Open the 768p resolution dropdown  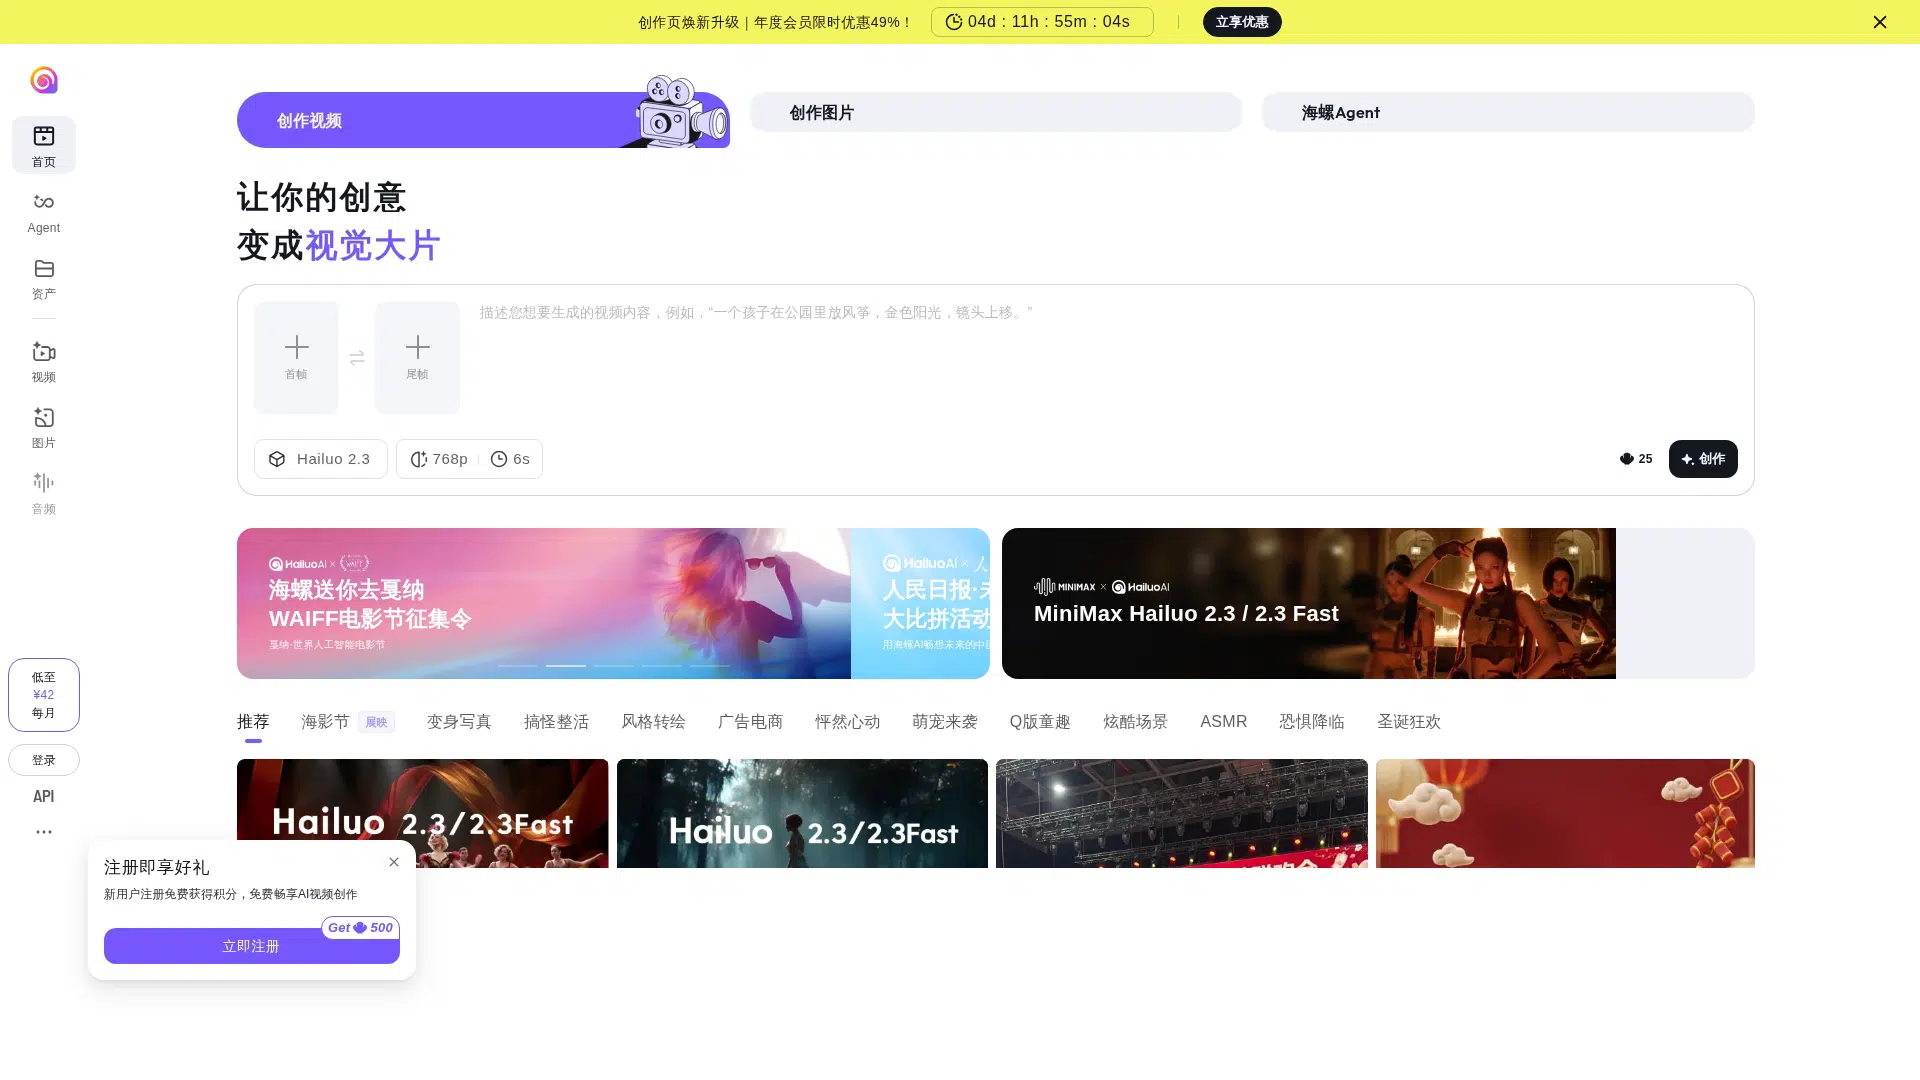pyautogui.click(x=439, y=459)
